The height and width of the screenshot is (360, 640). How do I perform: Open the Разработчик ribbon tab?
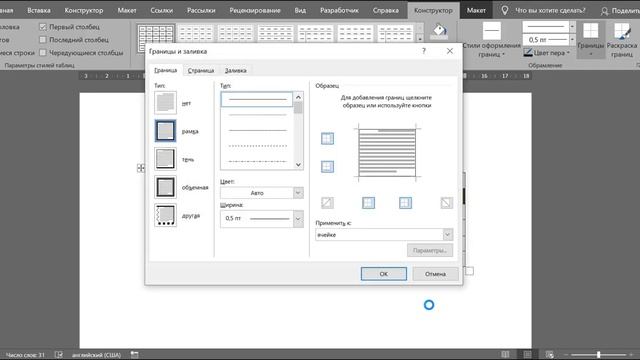pos(339,10)
